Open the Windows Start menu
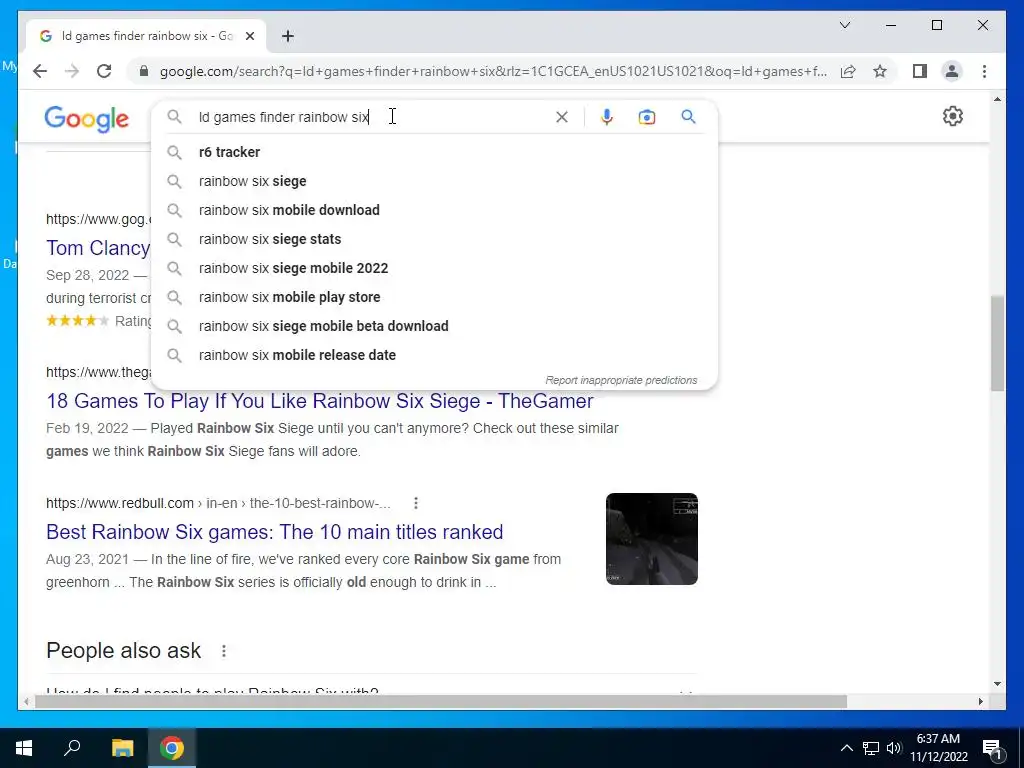The width and height of the screenshot is (1024, 768). pos(24,748)
